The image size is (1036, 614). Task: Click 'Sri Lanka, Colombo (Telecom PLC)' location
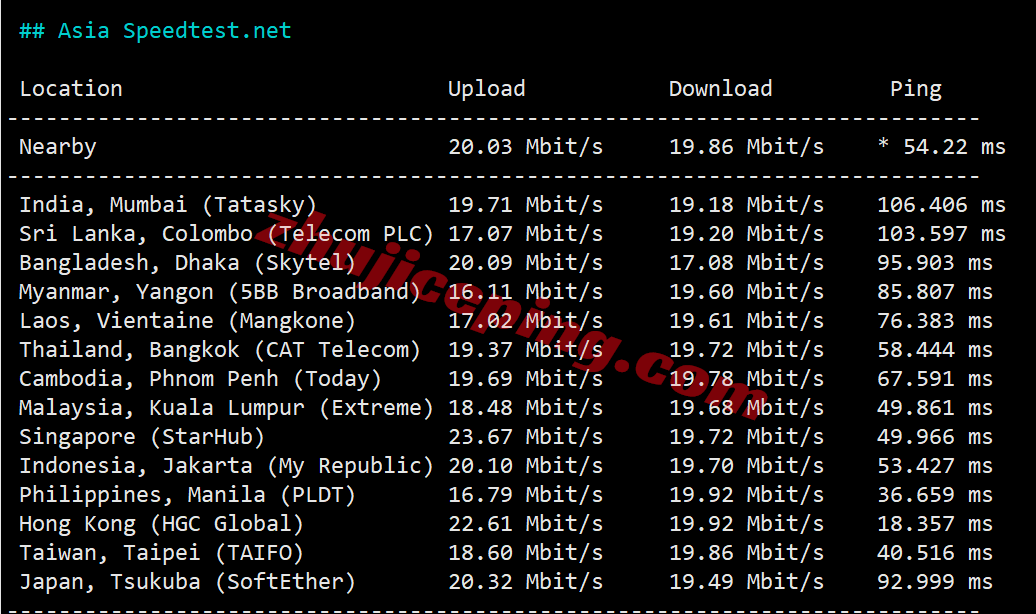[x=226, y=234]
